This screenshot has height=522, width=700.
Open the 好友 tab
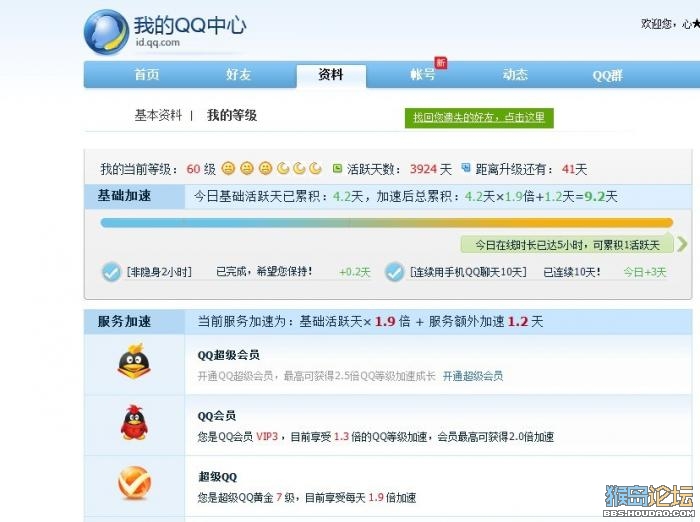point(238,74)
